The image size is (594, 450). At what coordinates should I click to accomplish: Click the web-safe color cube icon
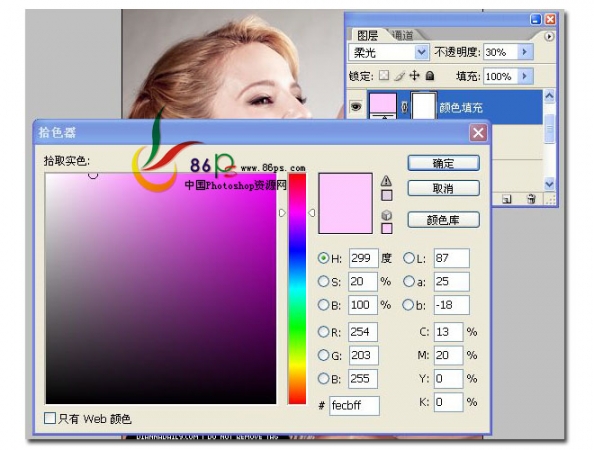pyautogui.click(x=386, y=215)
